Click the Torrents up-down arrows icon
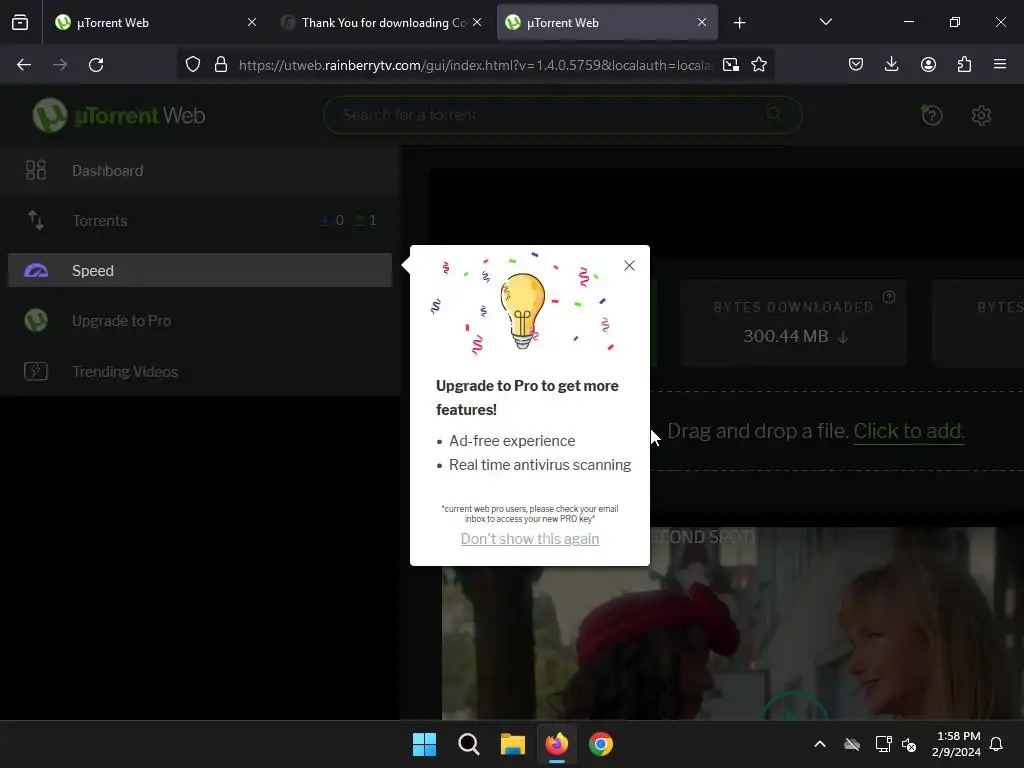This screenshot has height=768, width=1024. (x=36, y=220)
